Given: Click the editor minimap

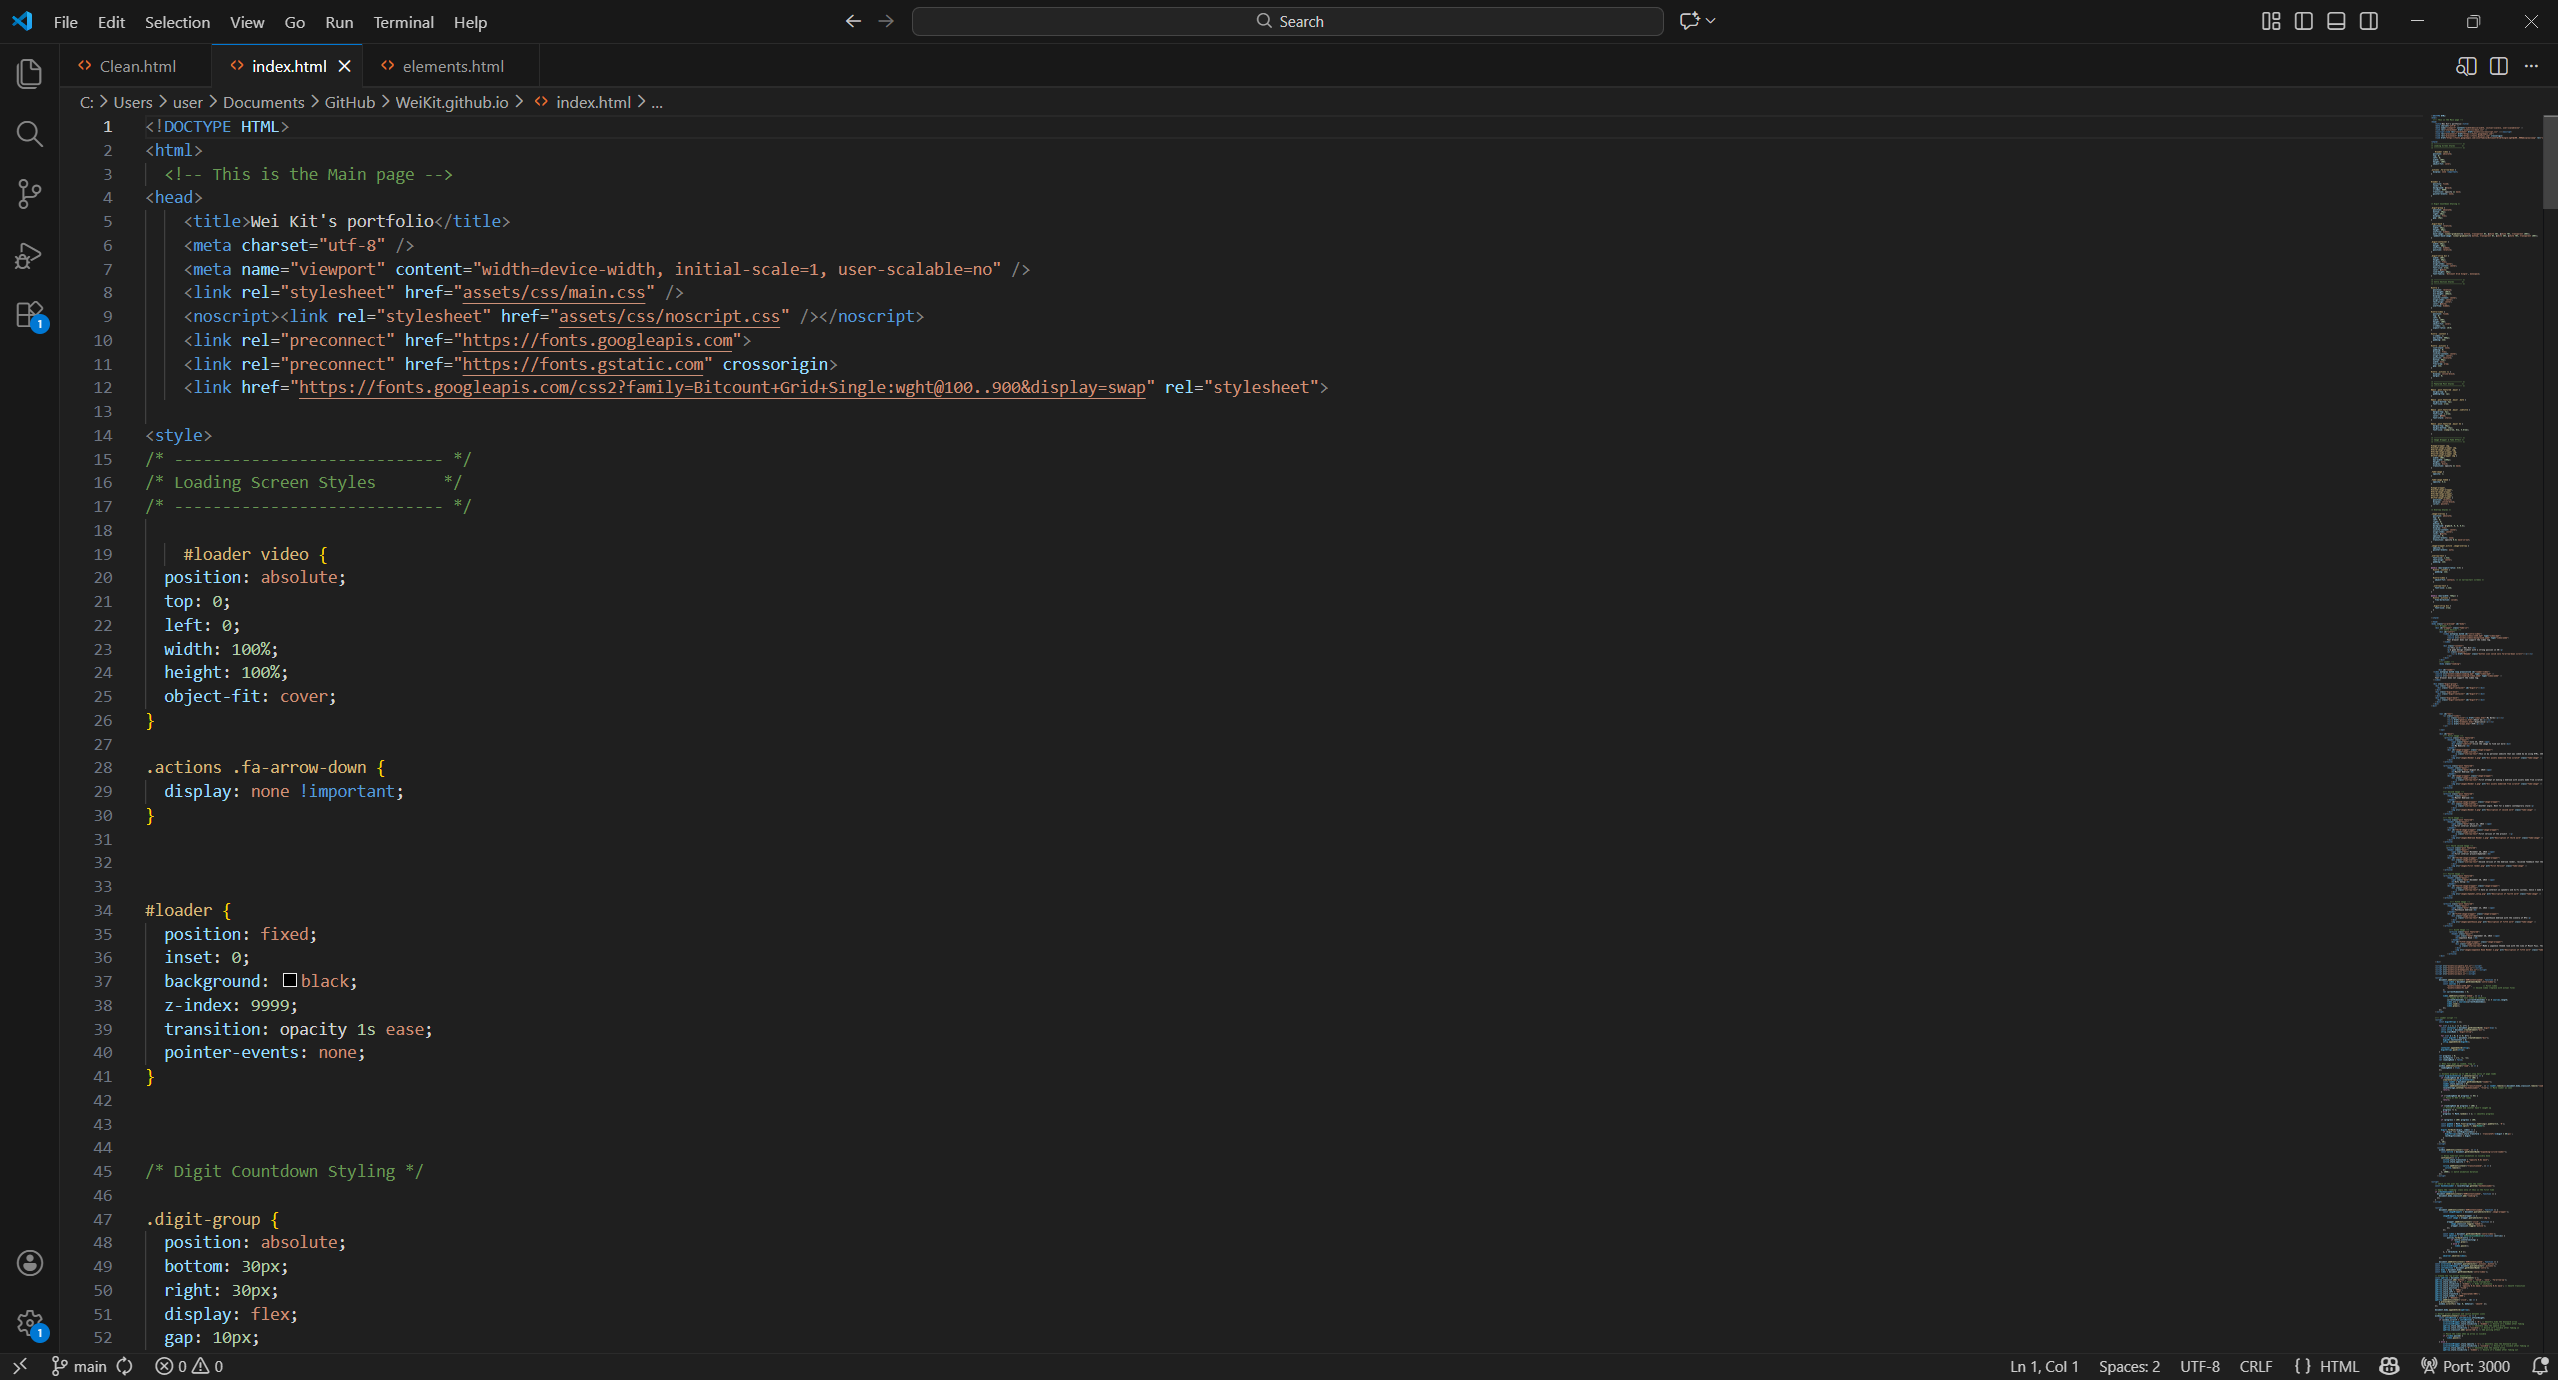Looking at the screenshot, I should point(2487,733).
